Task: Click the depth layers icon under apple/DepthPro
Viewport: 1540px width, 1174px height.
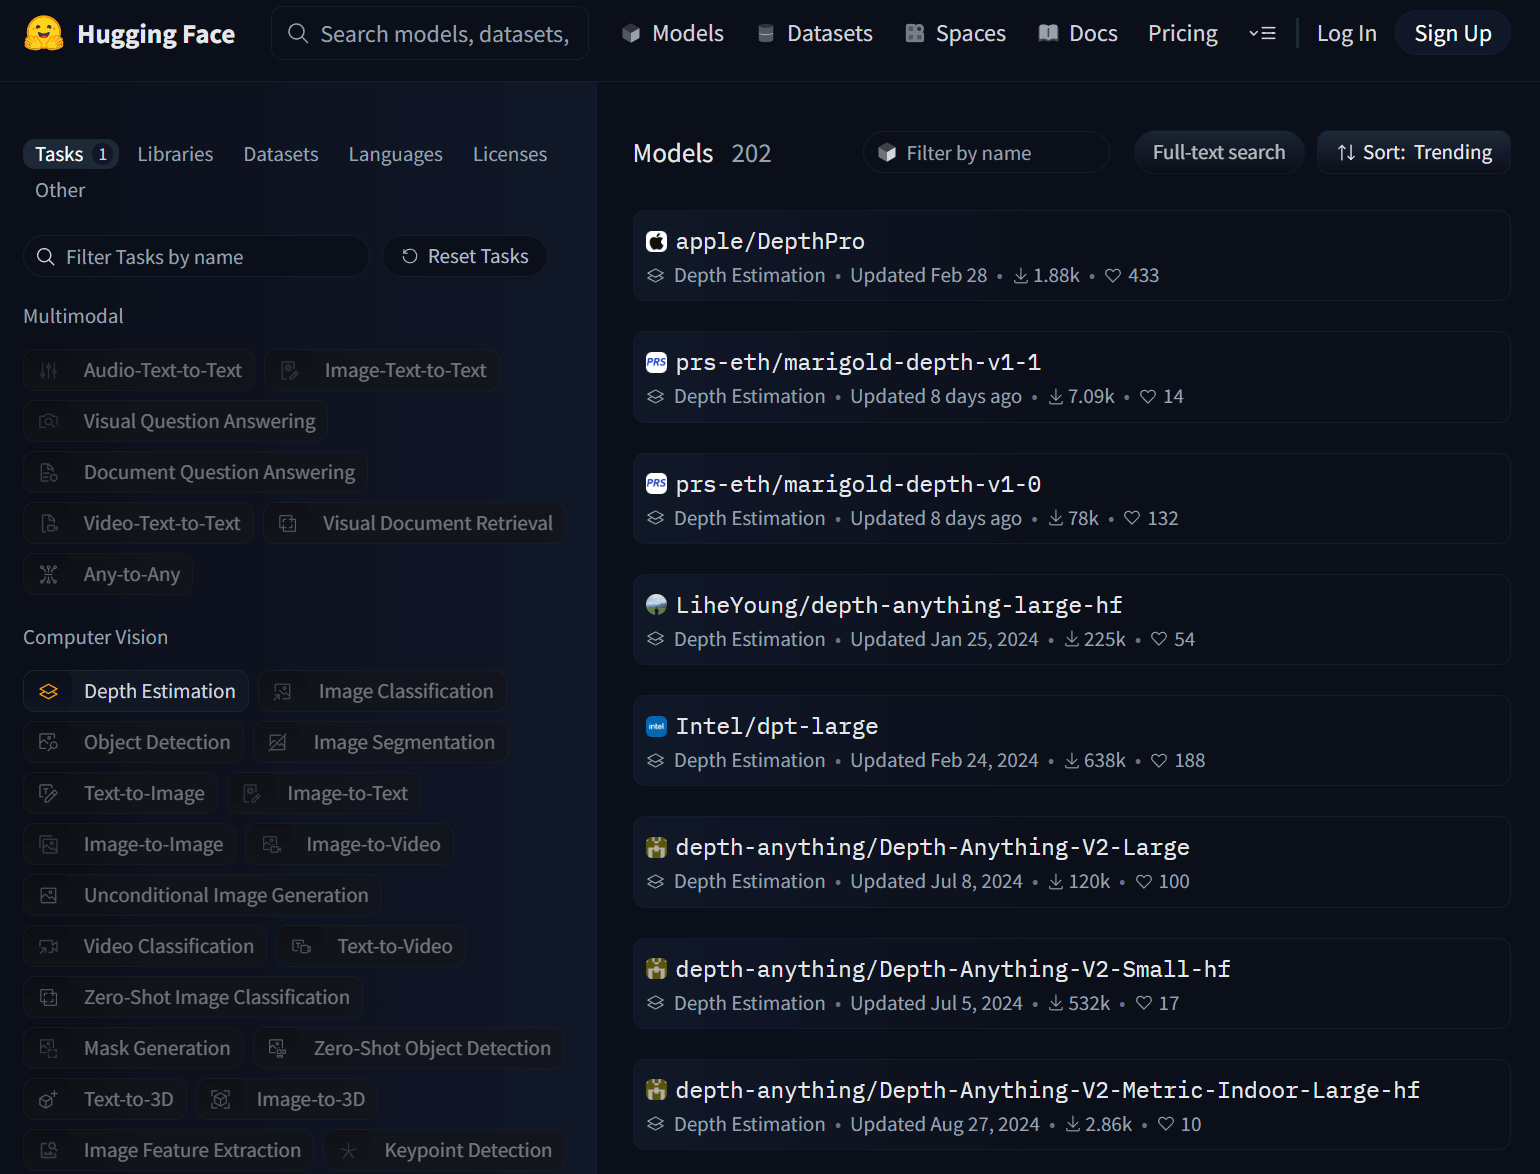Action: (655, 276)
